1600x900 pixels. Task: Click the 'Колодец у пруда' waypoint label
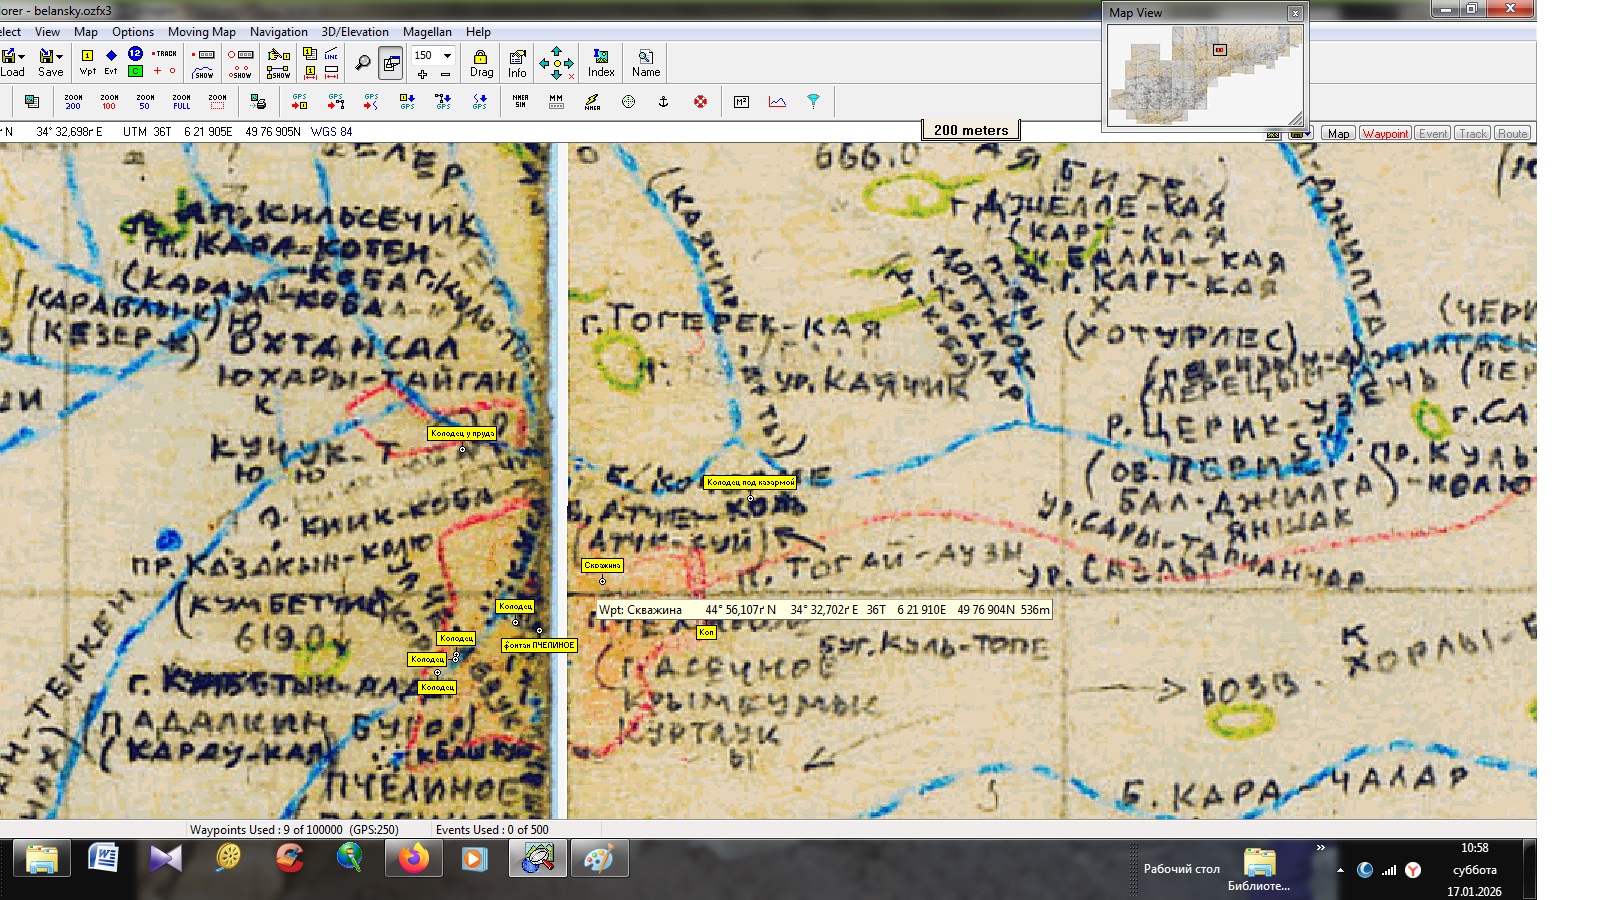(462, 433)
